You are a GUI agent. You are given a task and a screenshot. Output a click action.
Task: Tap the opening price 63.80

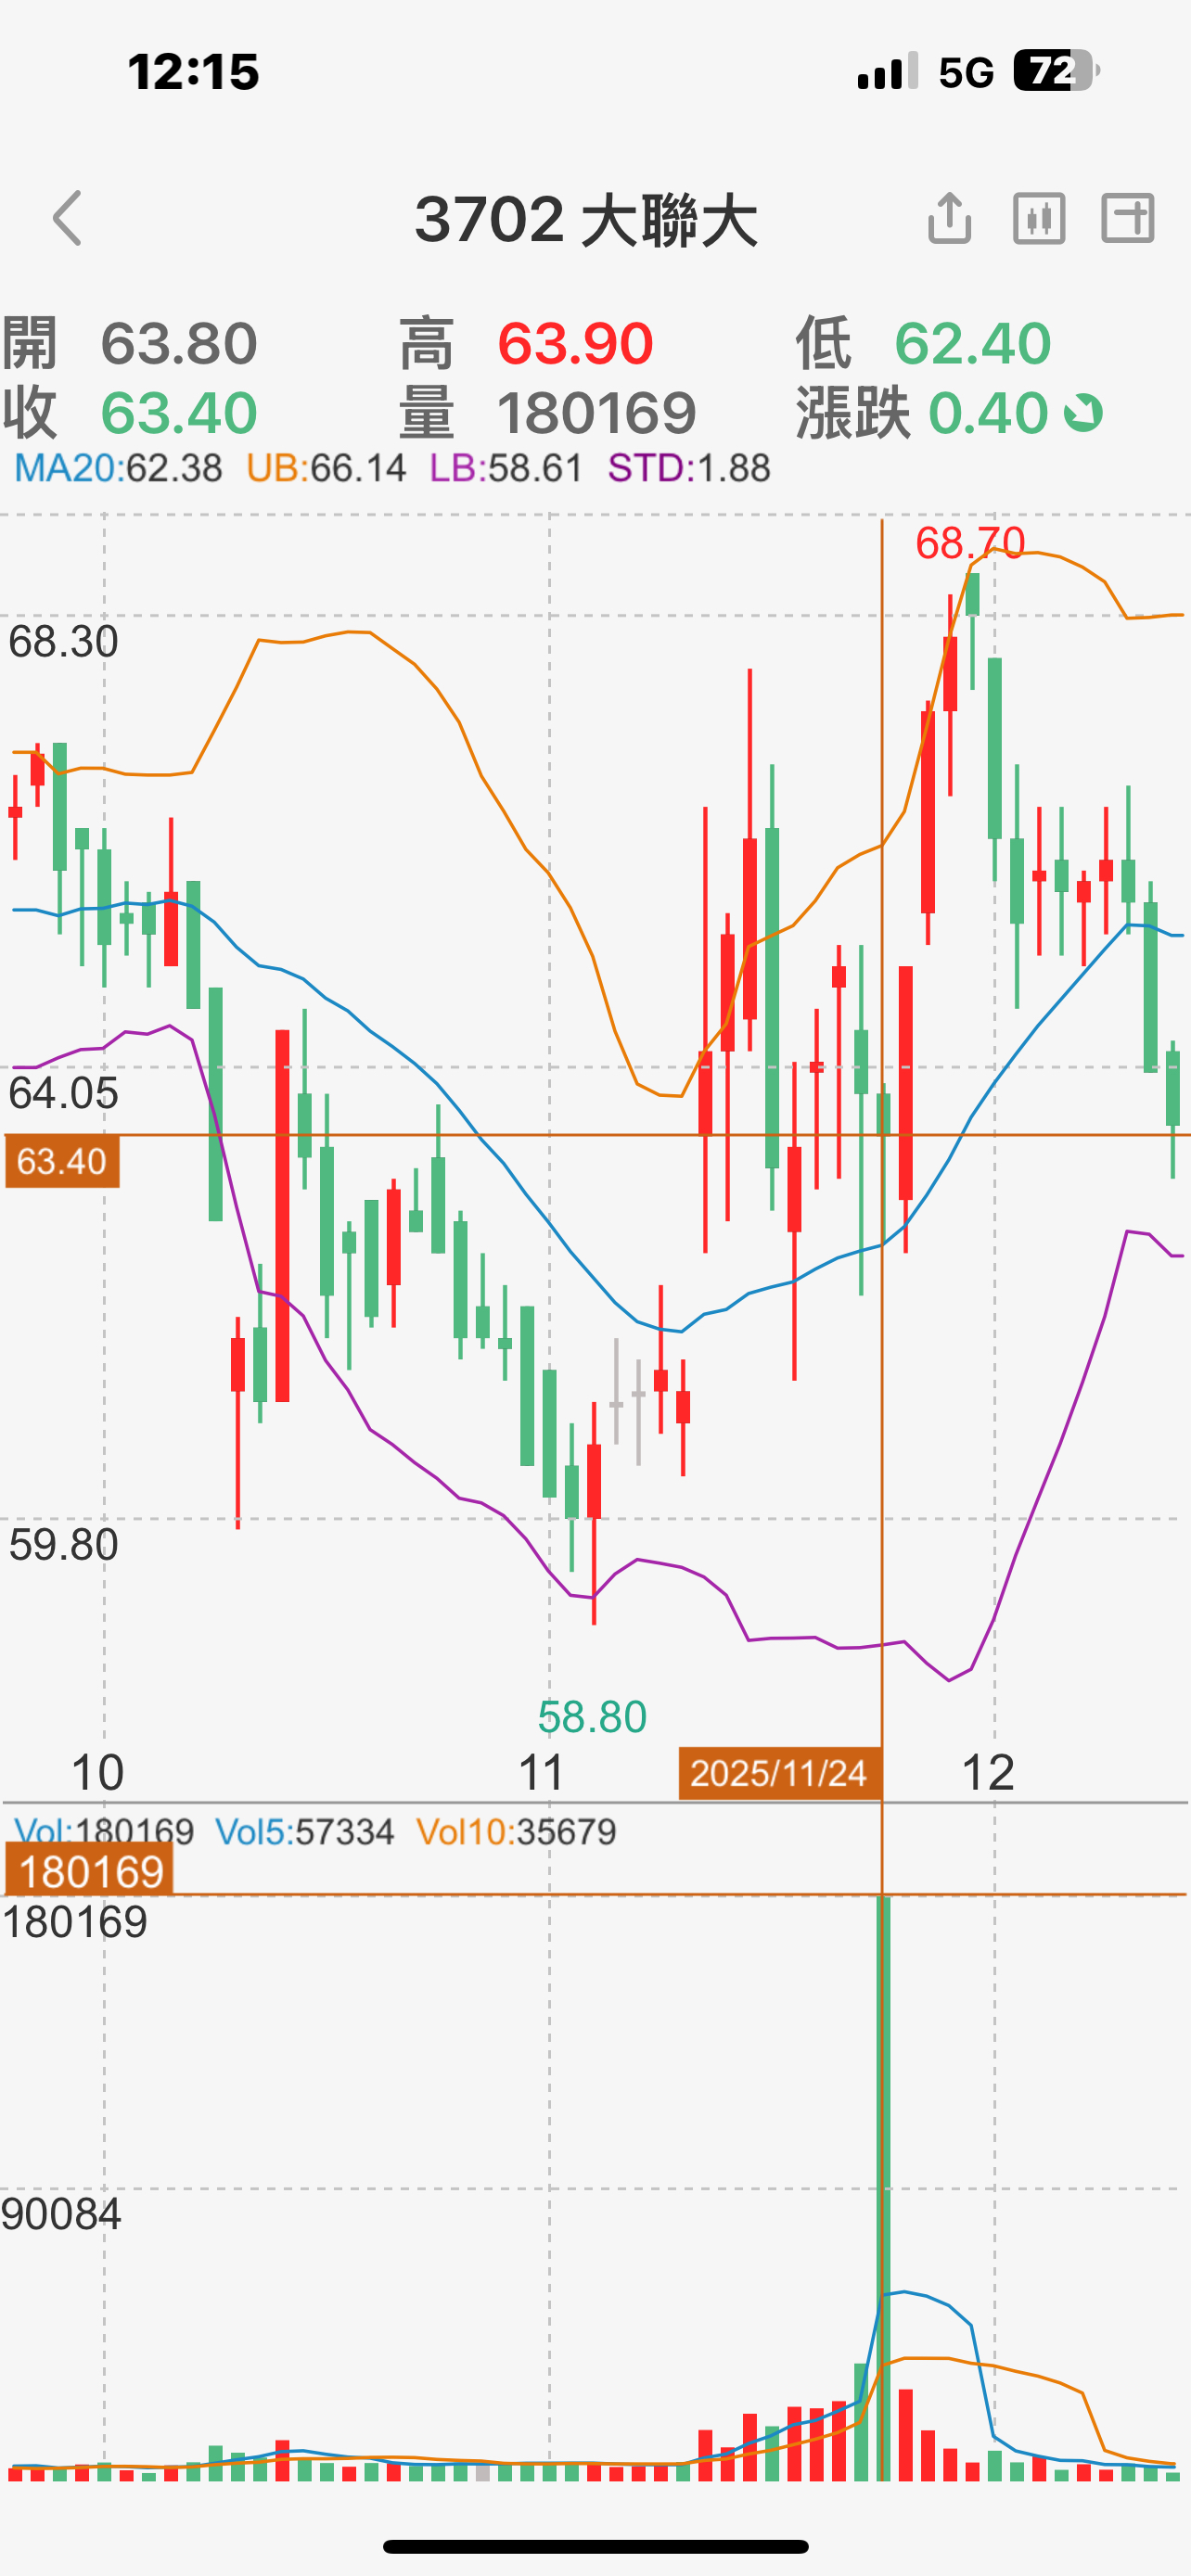[179, 343]
